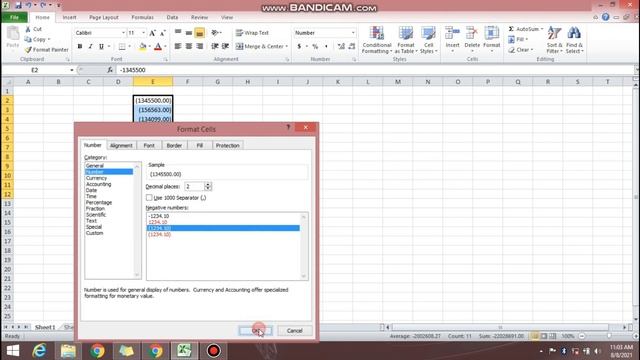Expand the Clear dropdown in Editing group
Viewport: 640px width, 360px height.
(532, 50)
